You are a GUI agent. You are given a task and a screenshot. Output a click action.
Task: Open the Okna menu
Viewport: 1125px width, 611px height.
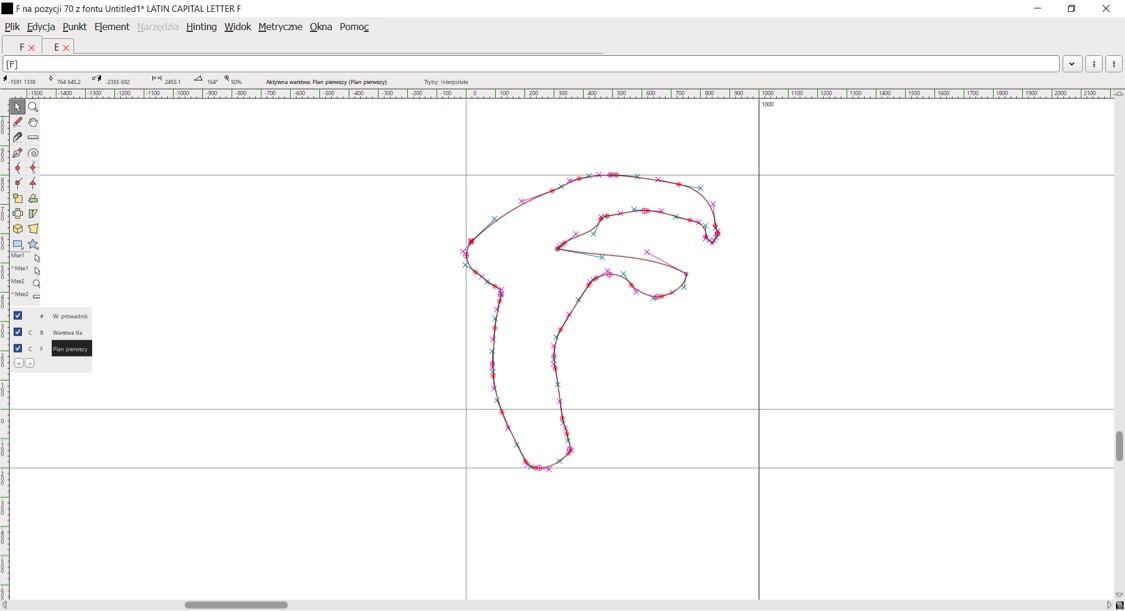point(321,27)
